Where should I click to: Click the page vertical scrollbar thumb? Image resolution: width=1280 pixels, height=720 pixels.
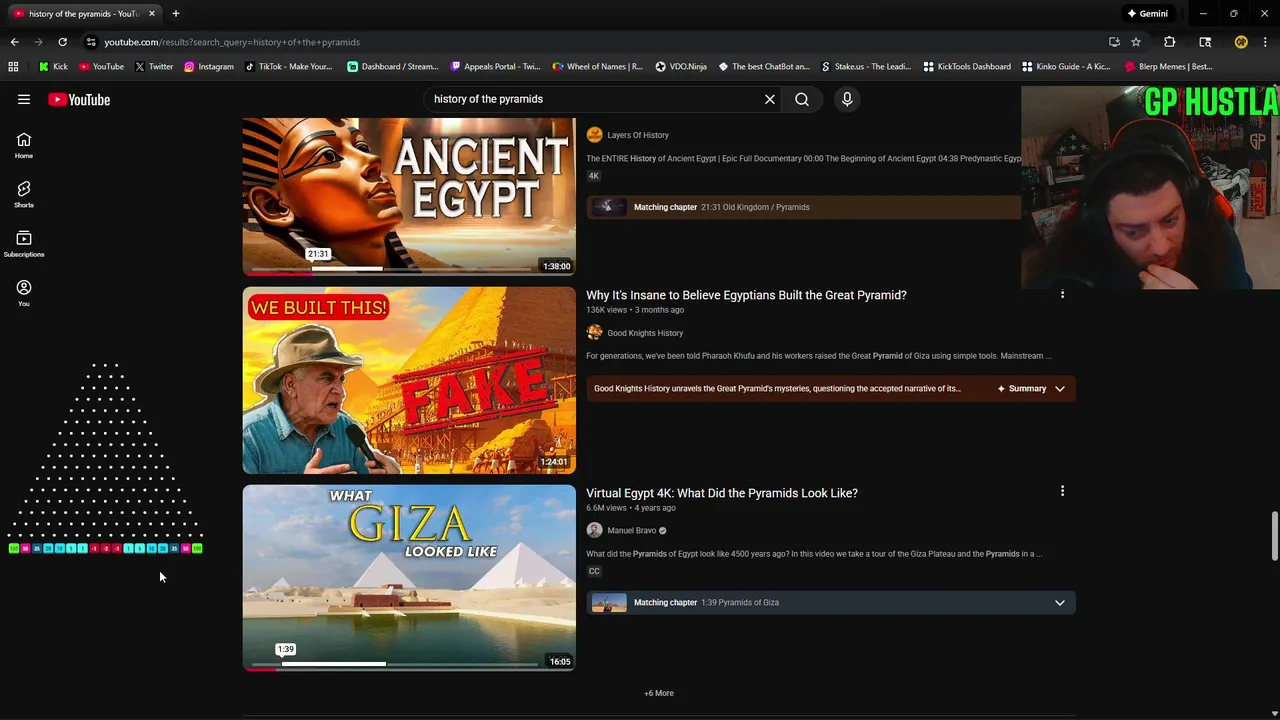click(1274, 536)
